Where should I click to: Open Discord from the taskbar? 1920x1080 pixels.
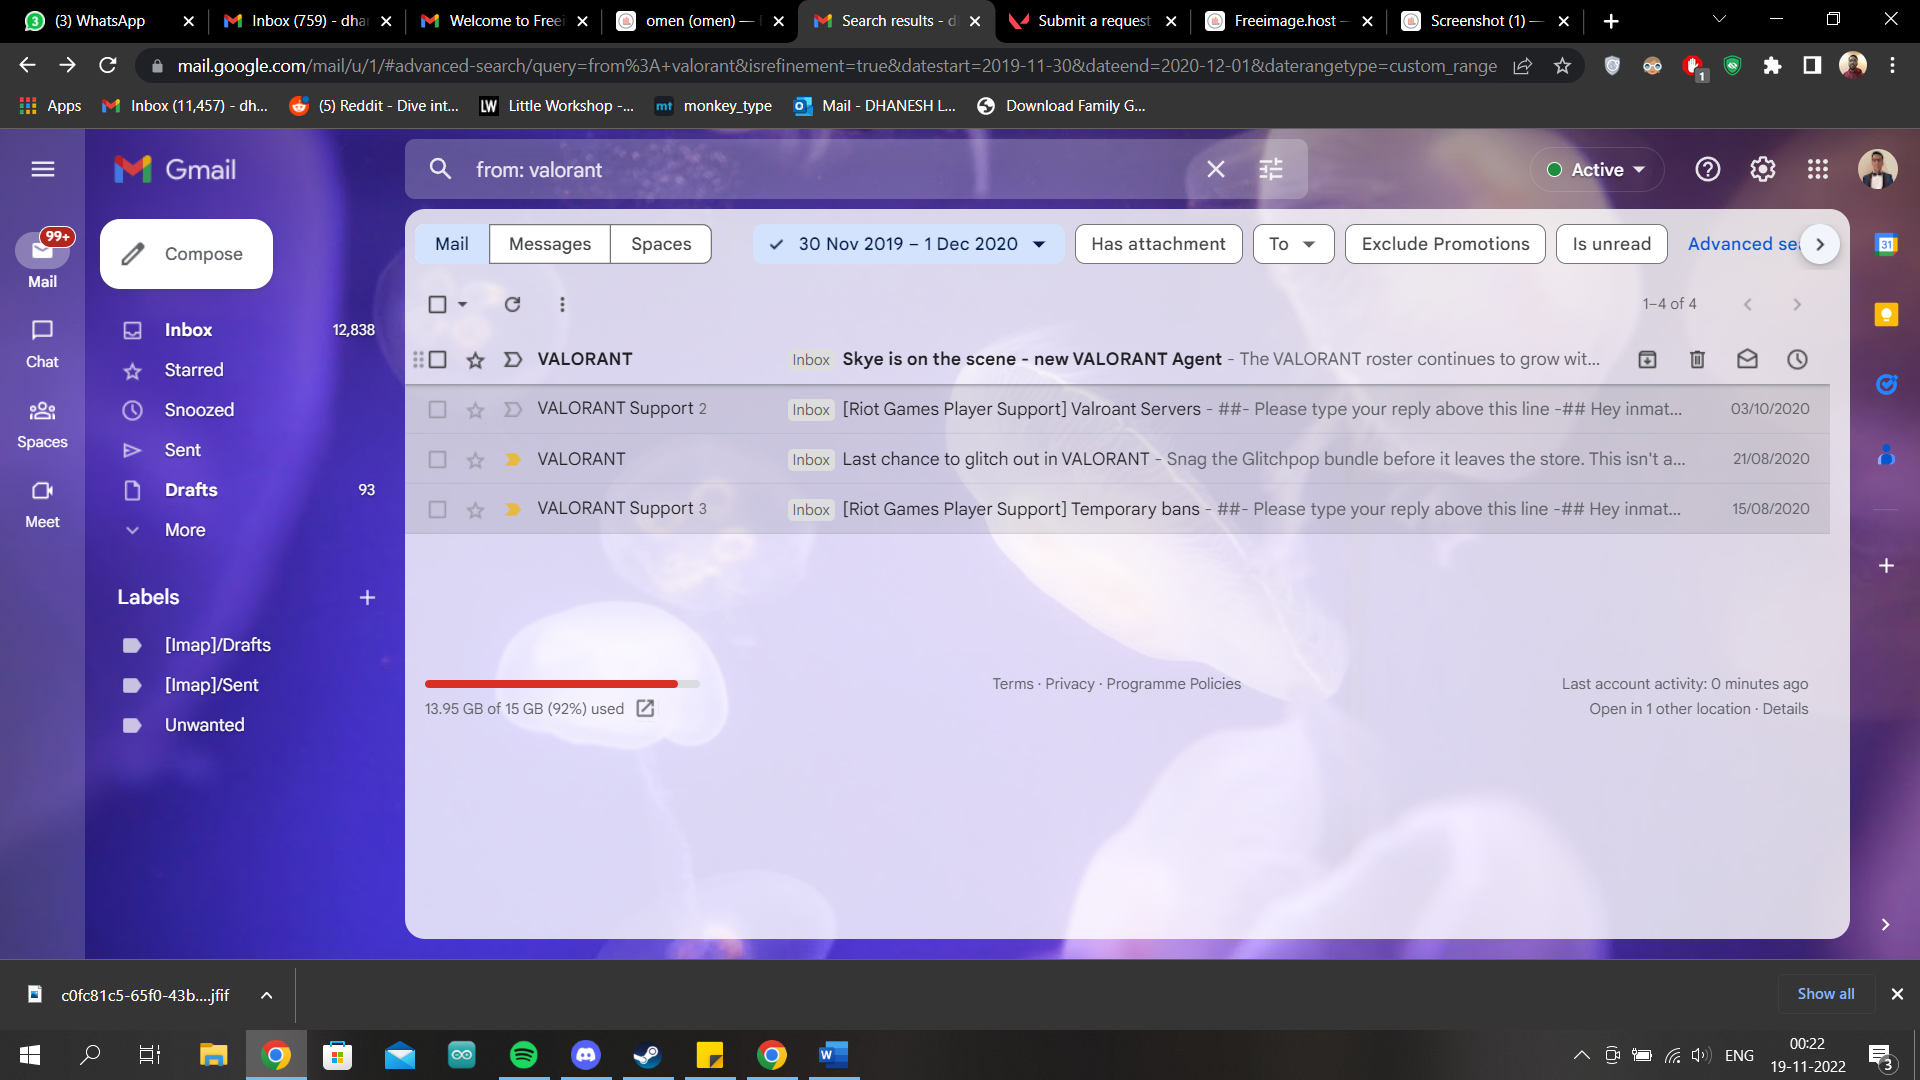585,1054
